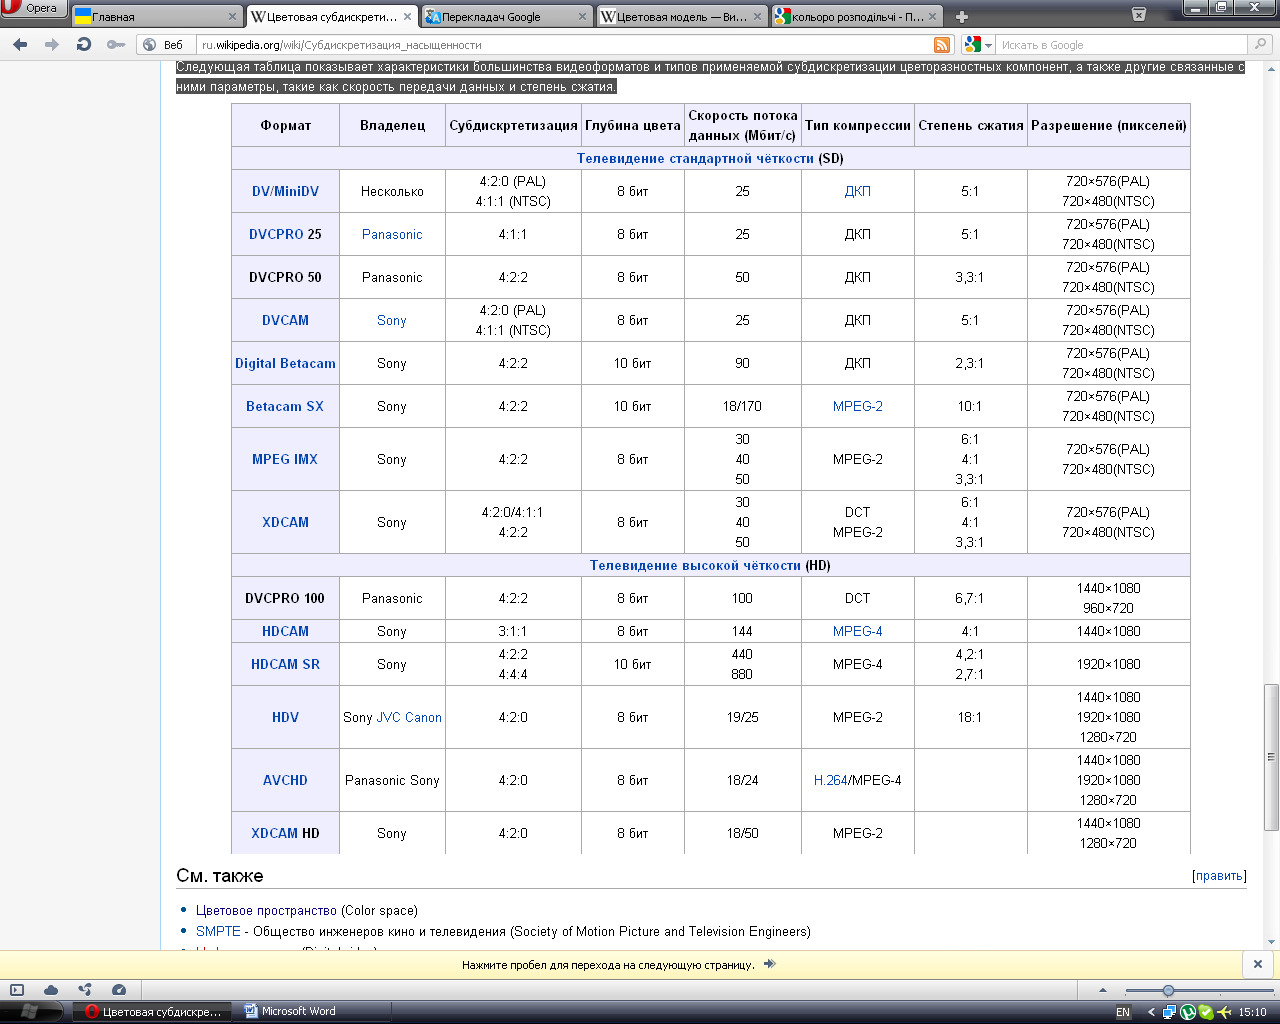Open the closed tabs trash icon
Screen dimensions: 1280x1024
click(x=1139, y=15)
